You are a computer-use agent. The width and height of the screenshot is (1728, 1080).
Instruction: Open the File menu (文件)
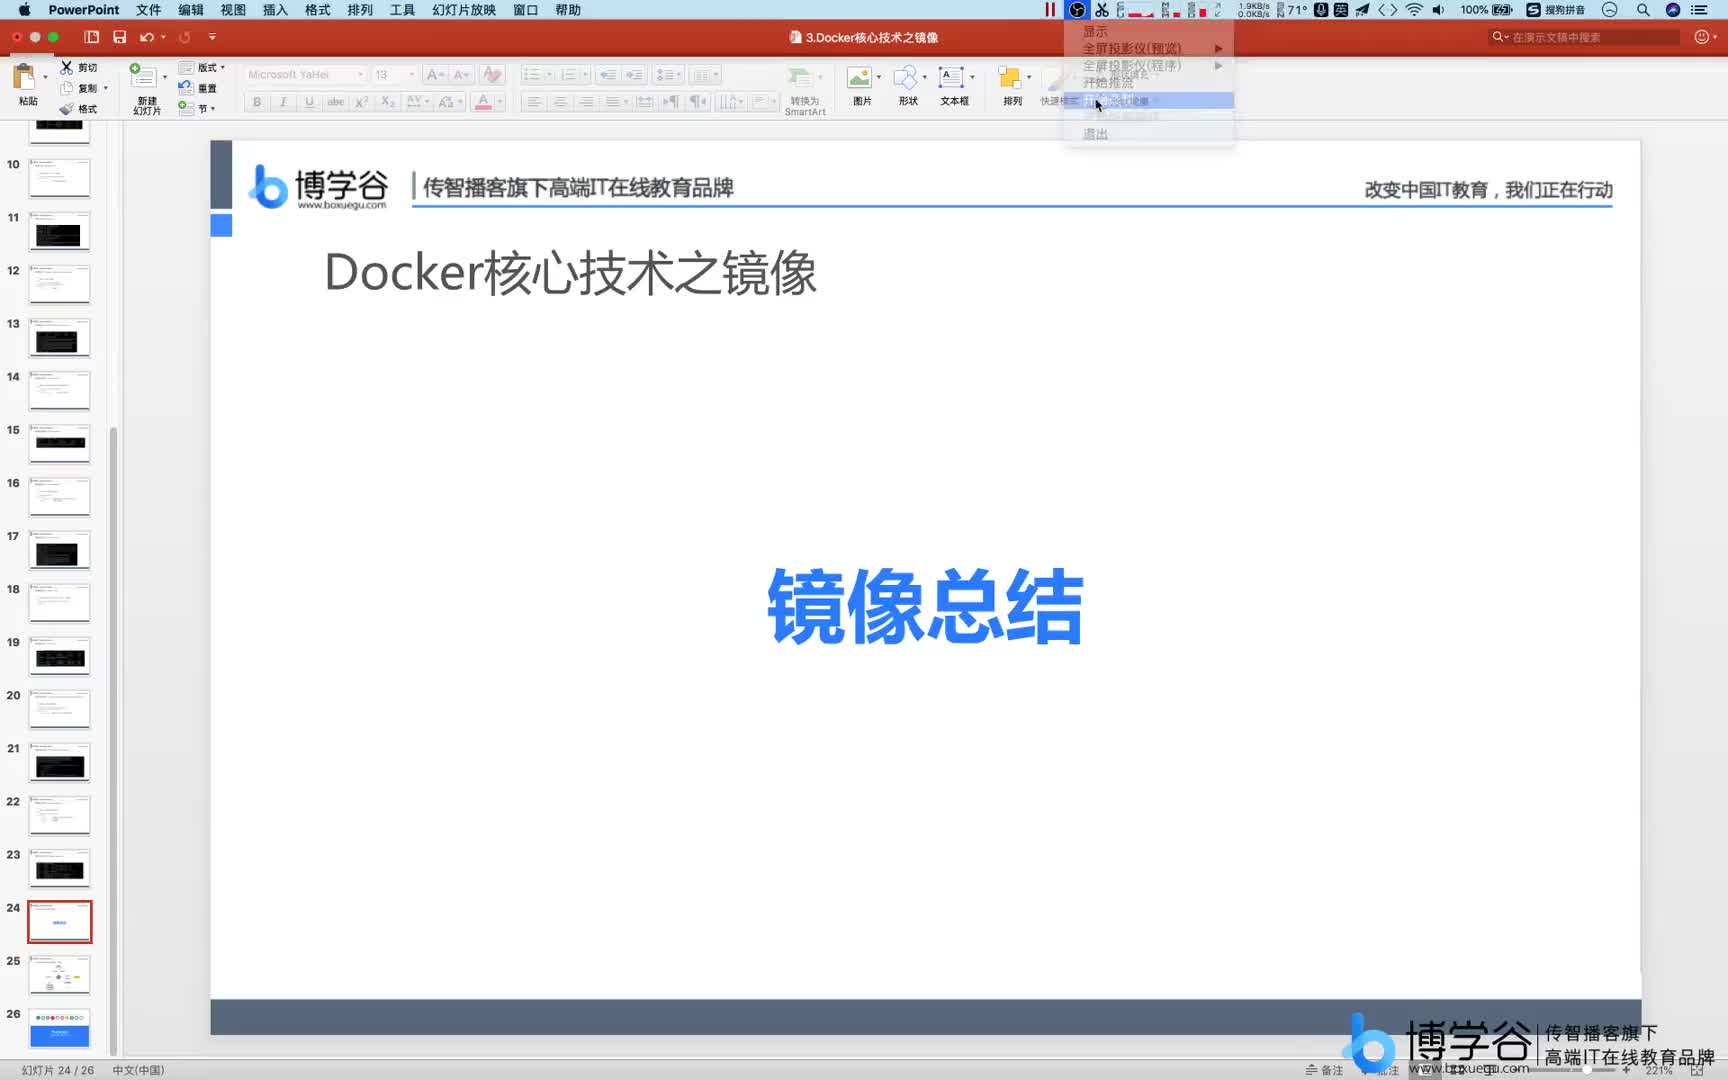[x=148, y=10]
